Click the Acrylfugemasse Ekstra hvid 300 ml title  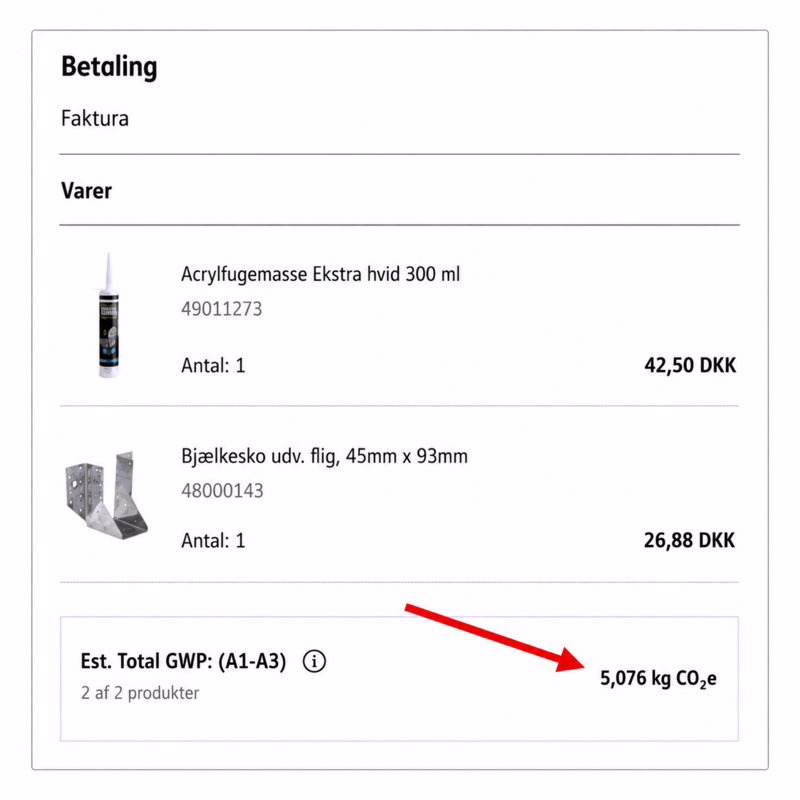(x=320, y=274)
